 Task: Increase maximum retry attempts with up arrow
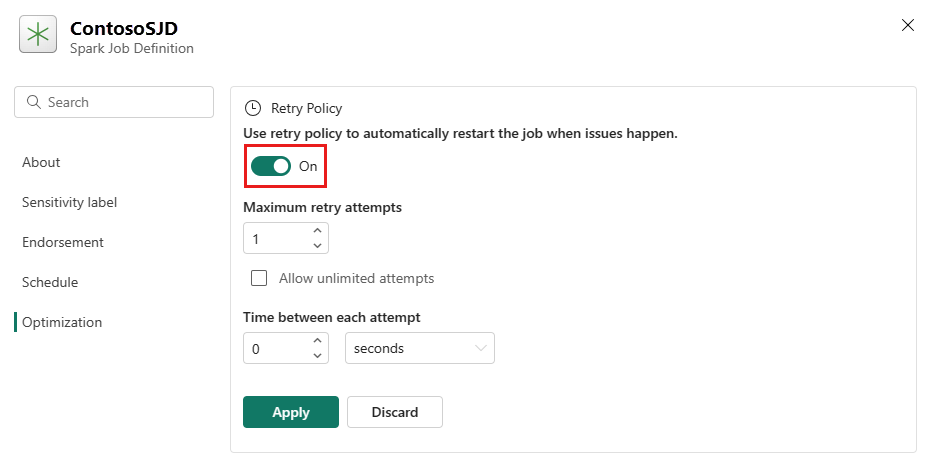click(317, 231)
